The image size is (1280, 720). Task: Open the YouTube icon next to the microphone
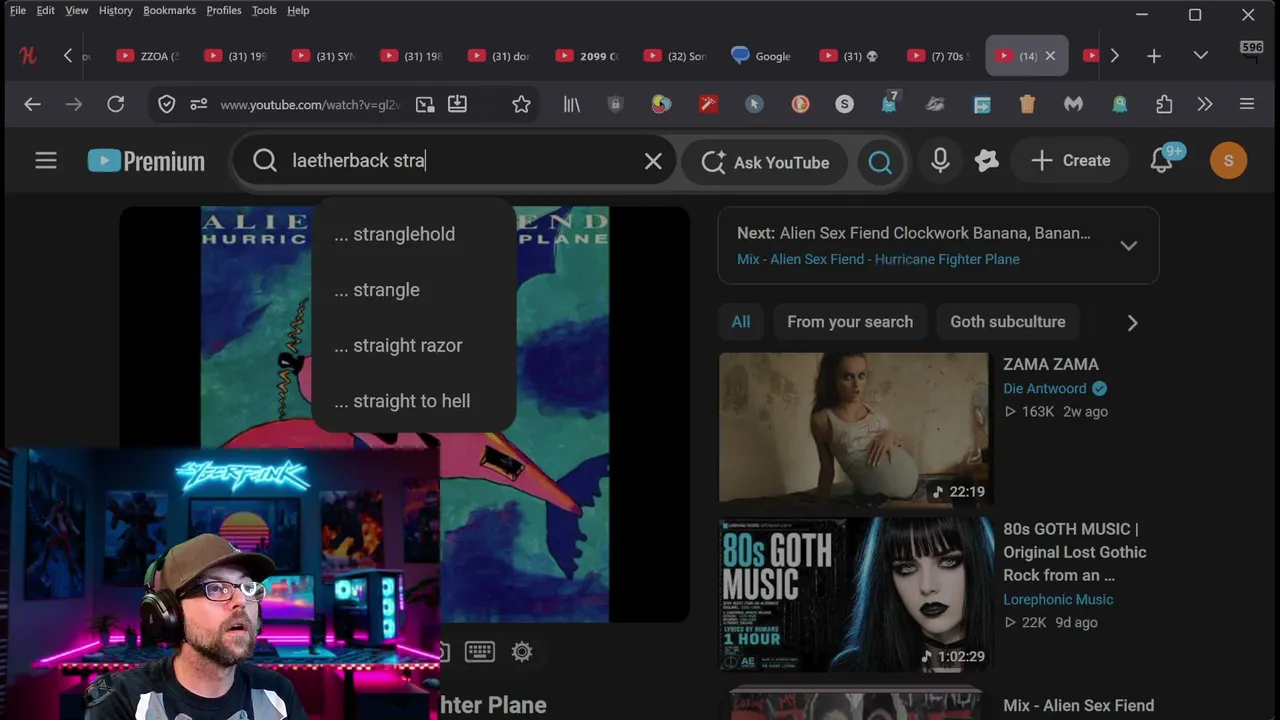pyautogui.click(x=987, y=161)
